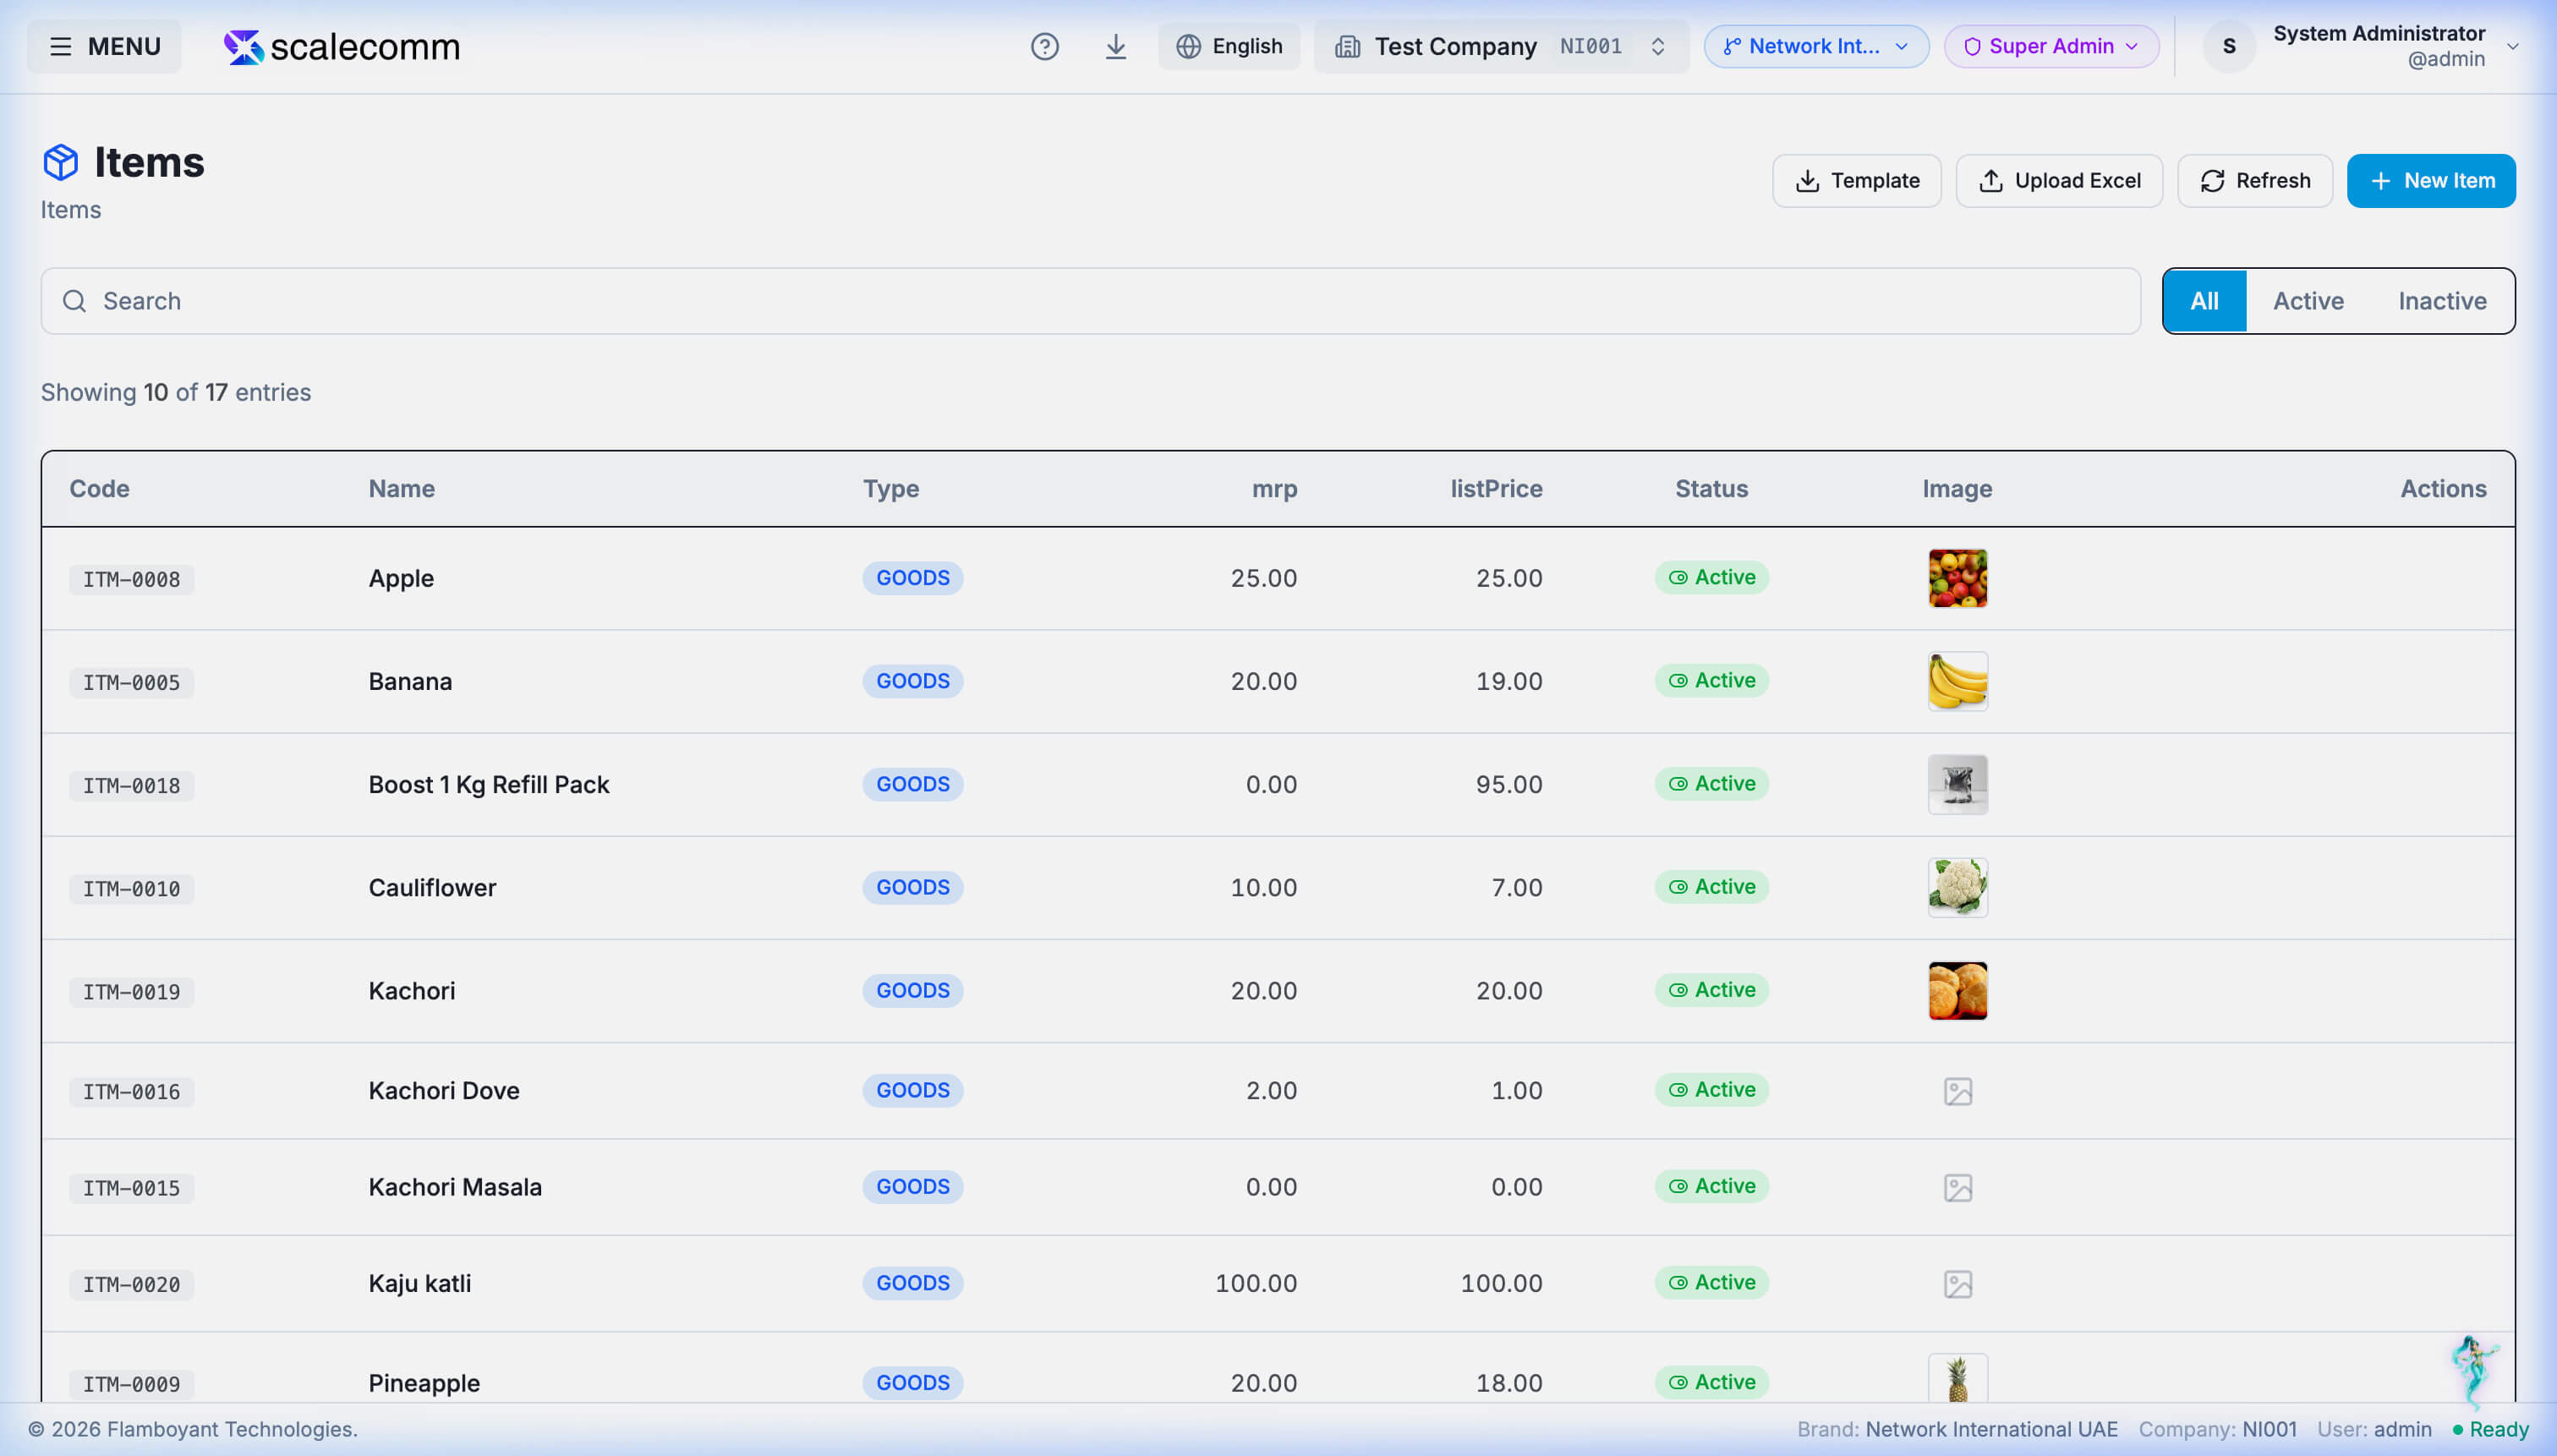Click the Active status badge for Apple

(x=1711, y=577)
